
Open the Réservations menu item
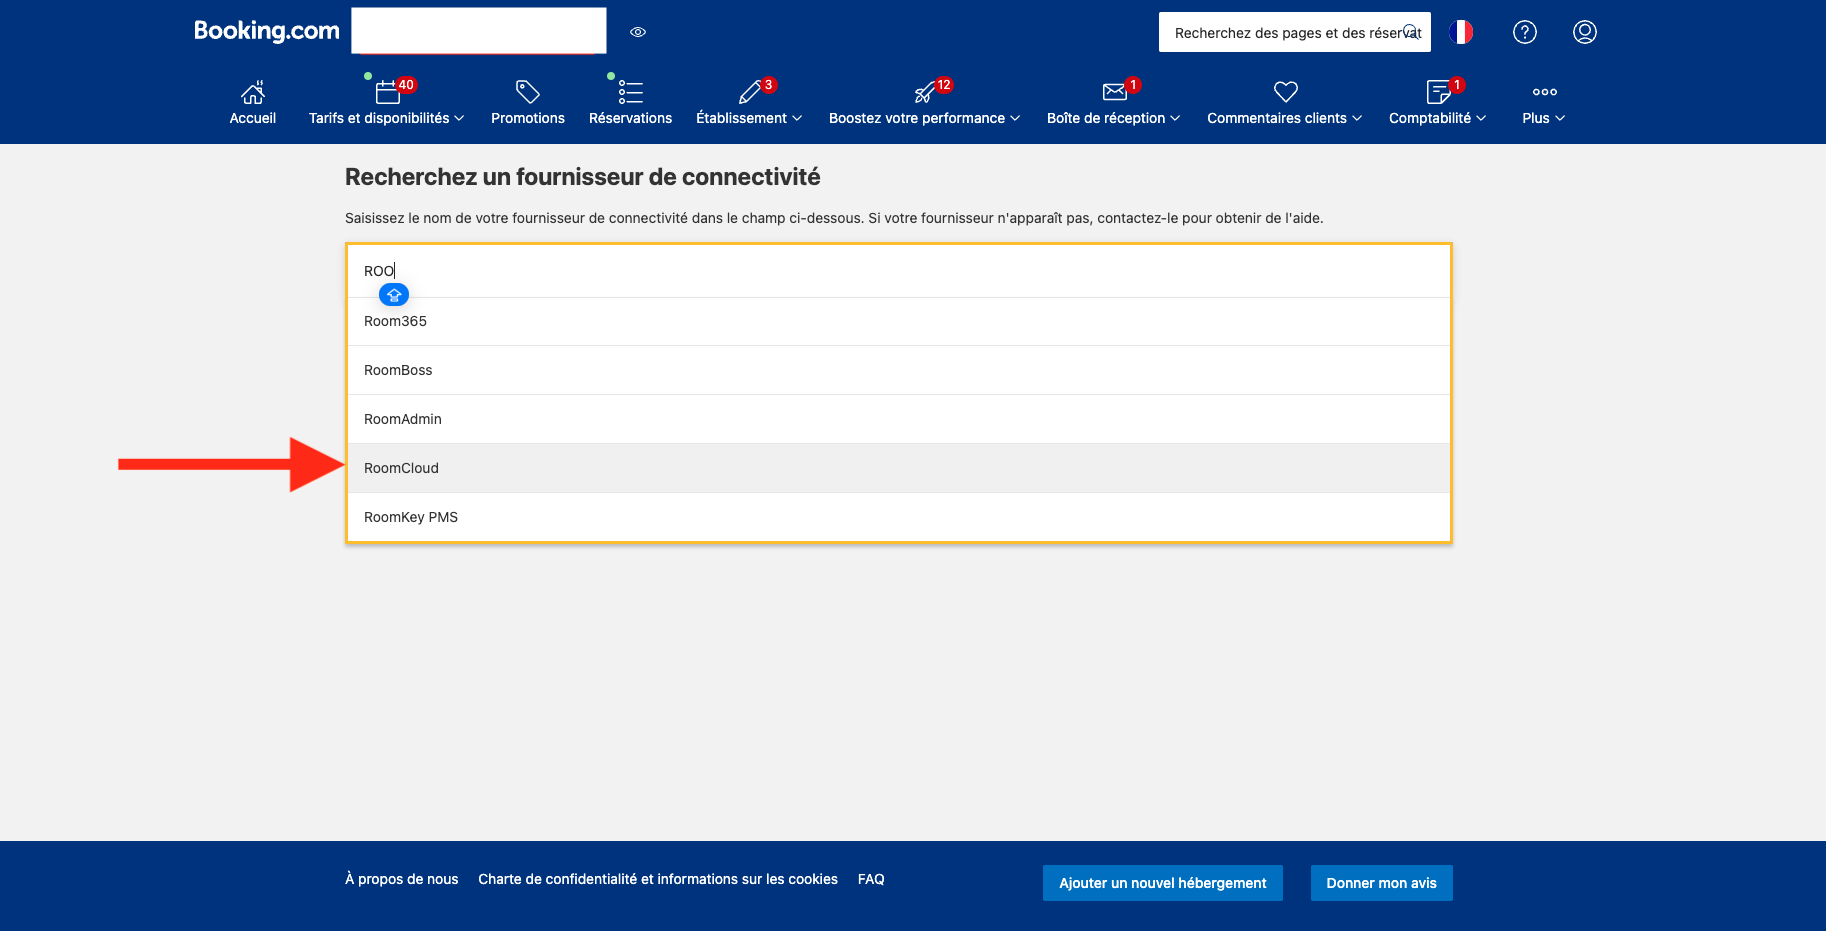click(631, 118)
